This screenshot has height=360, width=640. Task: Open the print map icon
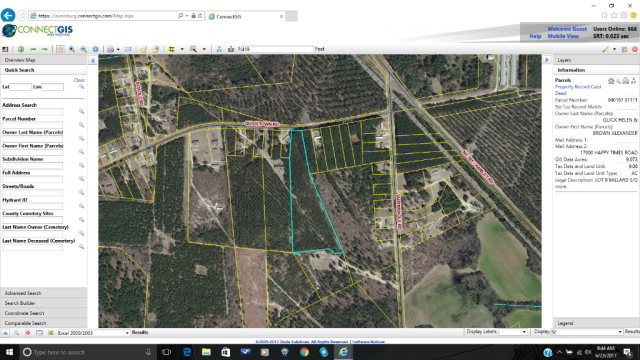(110, 49)
